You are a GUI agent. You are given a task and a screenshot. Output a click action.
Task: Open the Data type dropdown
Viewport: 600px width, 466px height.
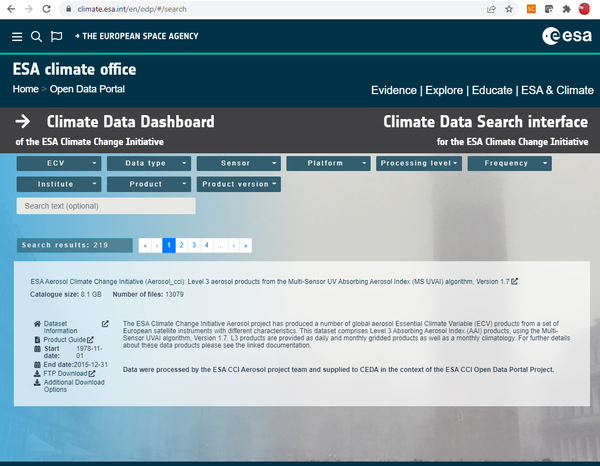point(149,163)
